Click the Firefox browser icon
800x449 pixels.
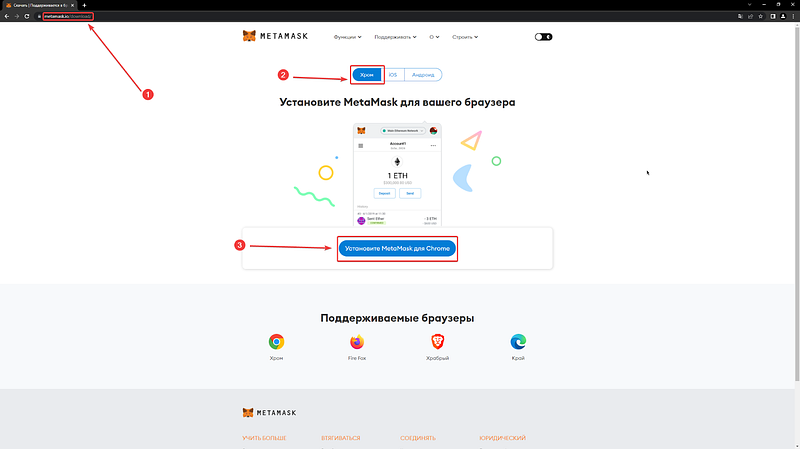point(357,342)
